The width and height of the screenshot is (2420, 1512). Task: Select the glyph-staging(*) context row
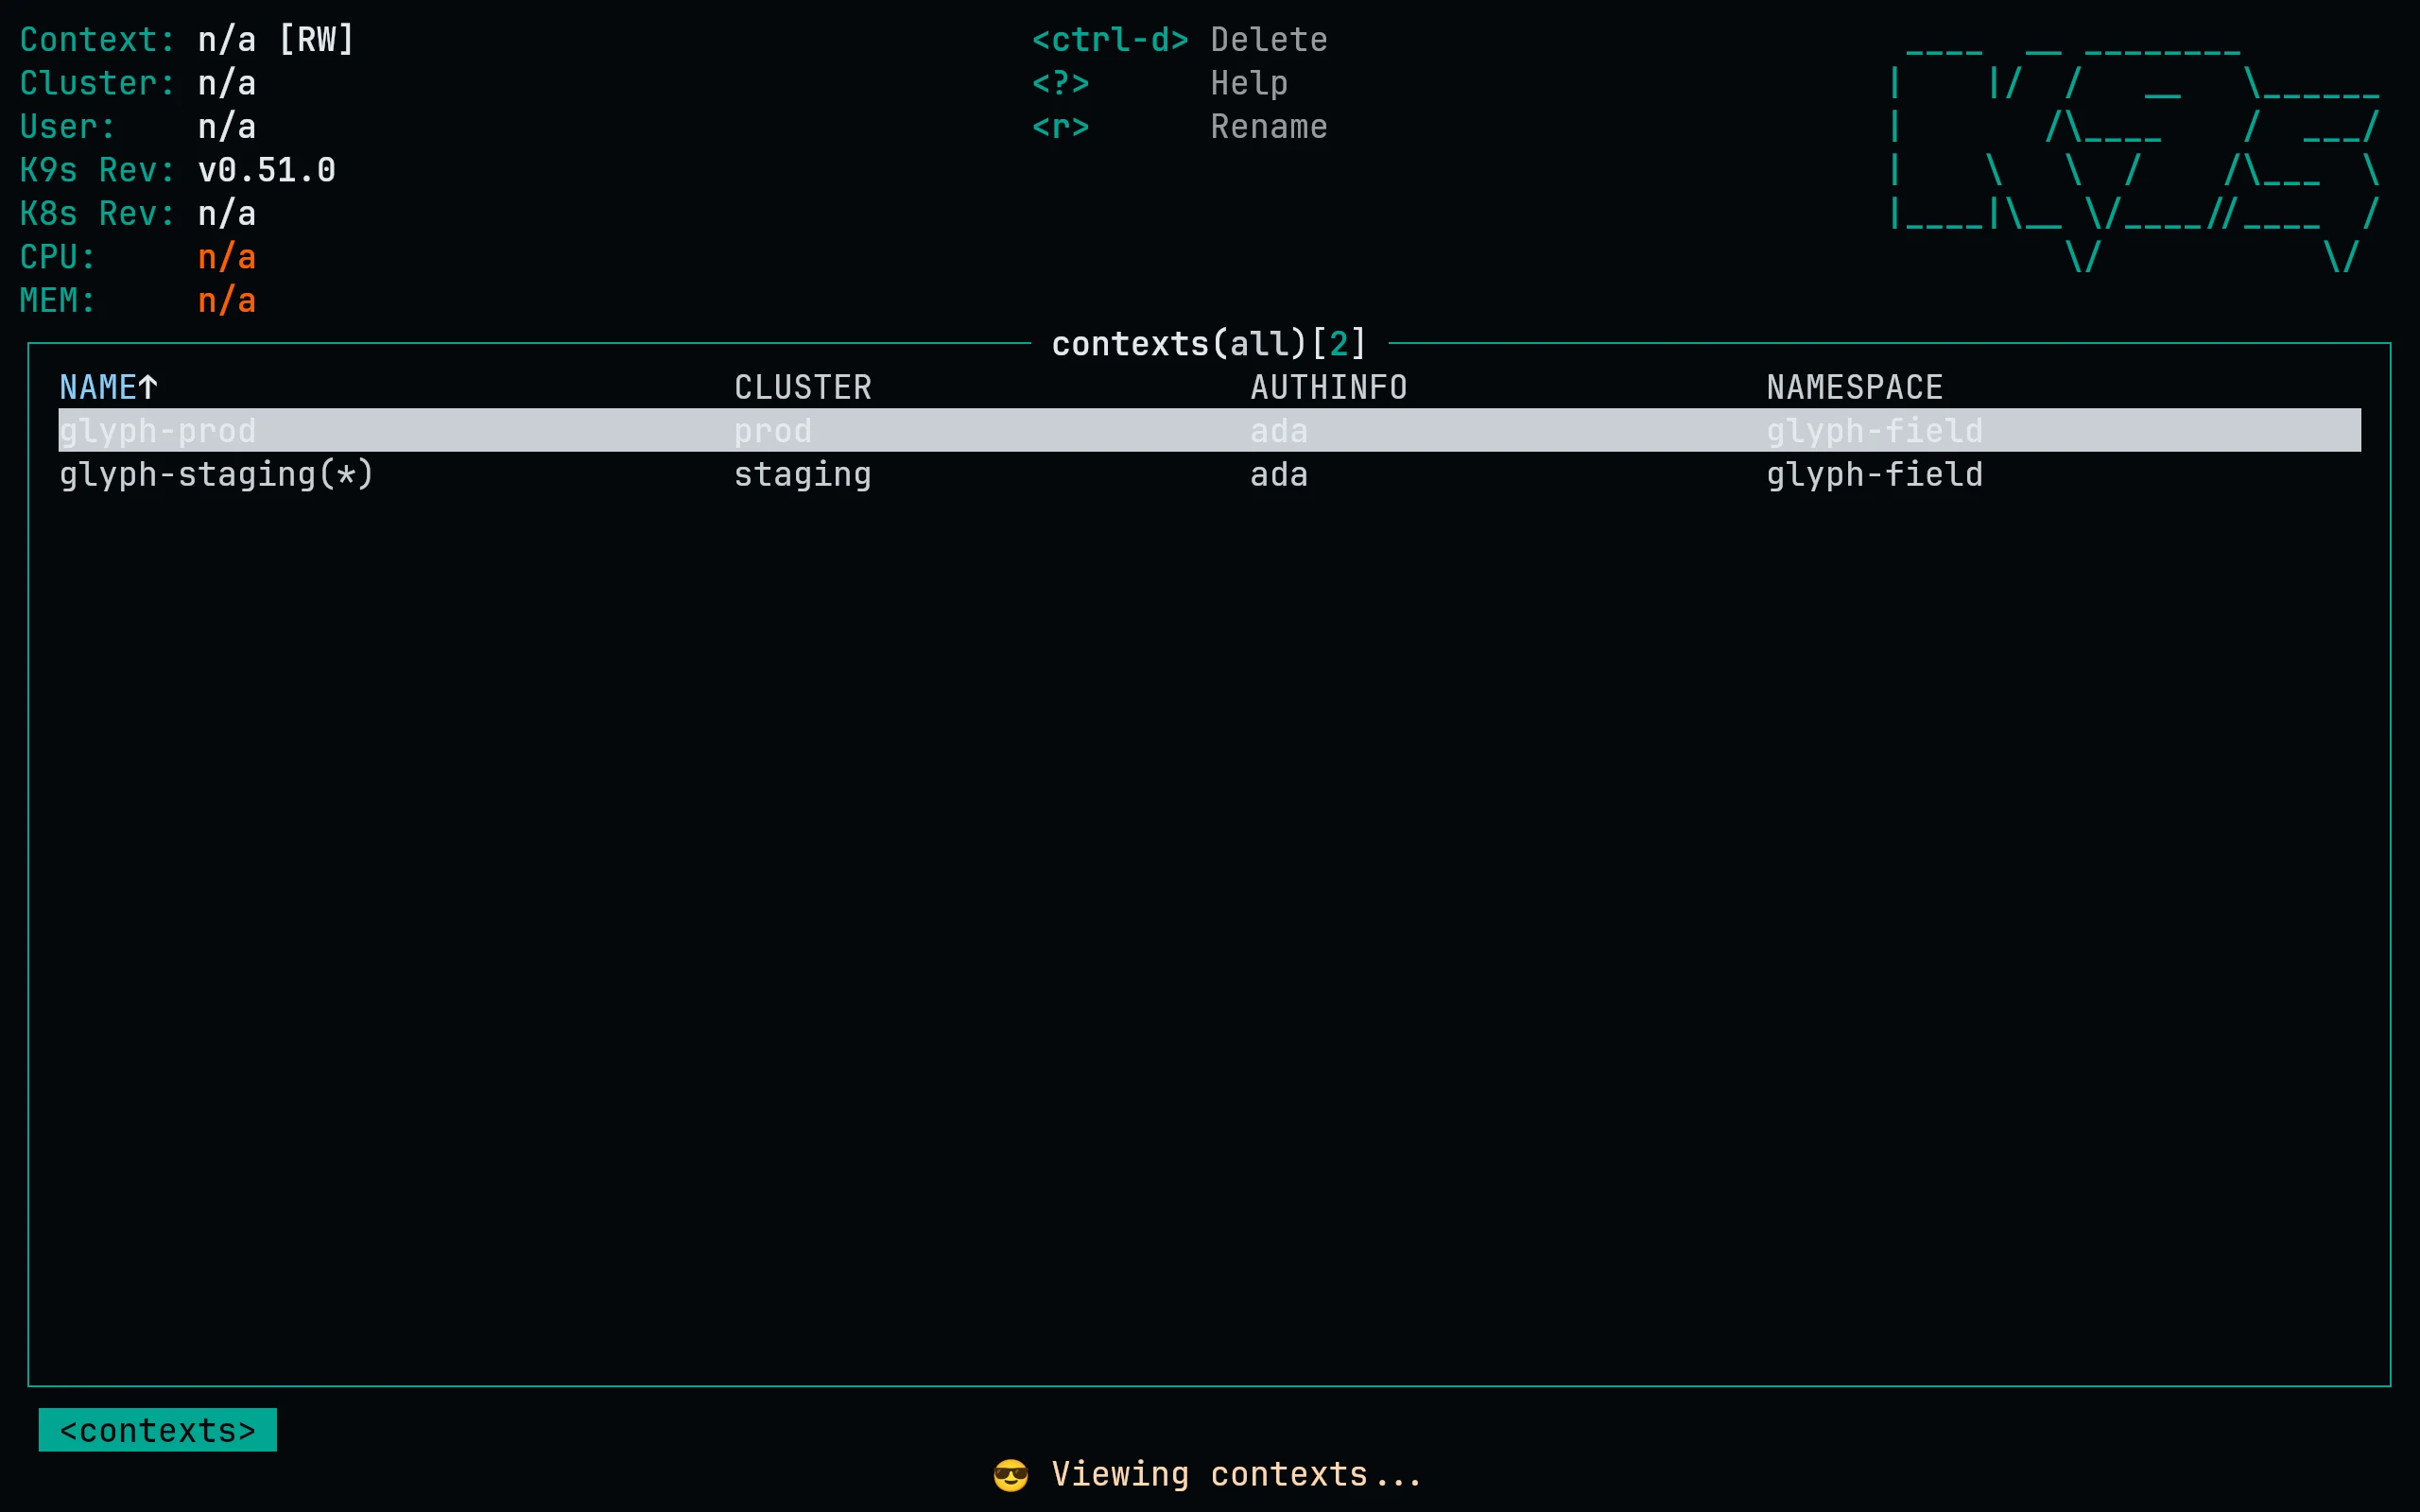tap(1209, 474)
